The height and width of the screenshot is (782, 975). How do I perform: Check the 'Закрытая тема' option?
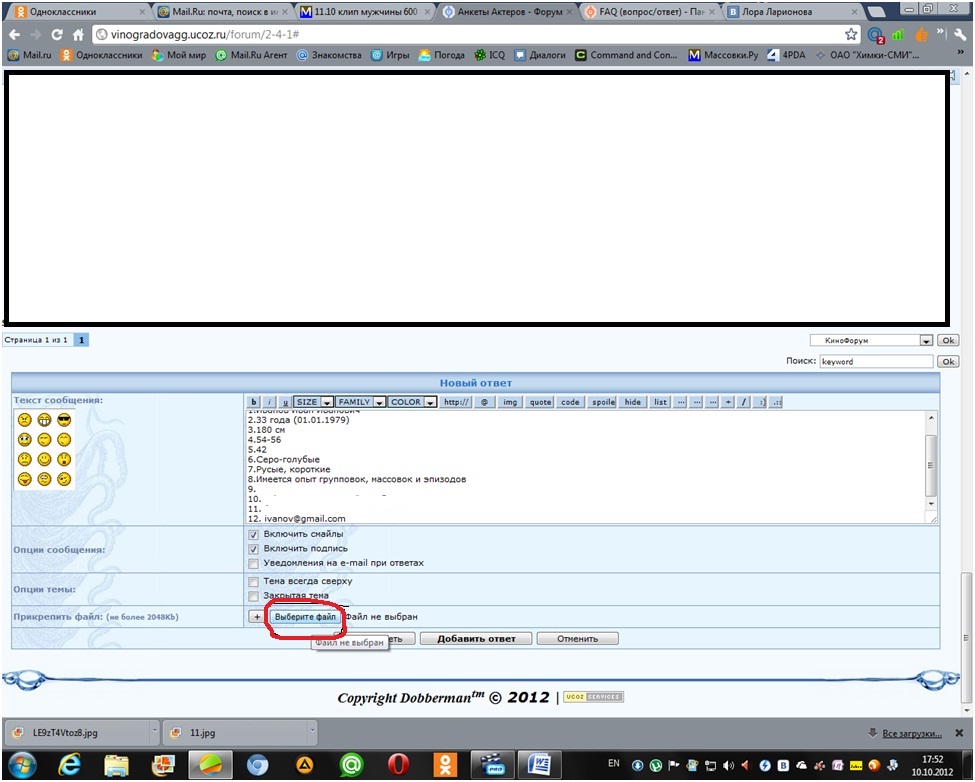(253, 597)
